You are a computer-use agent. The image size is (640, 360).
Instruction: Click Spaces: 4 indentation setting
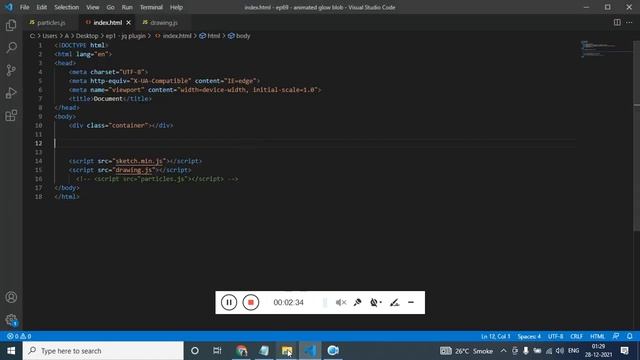529,336
